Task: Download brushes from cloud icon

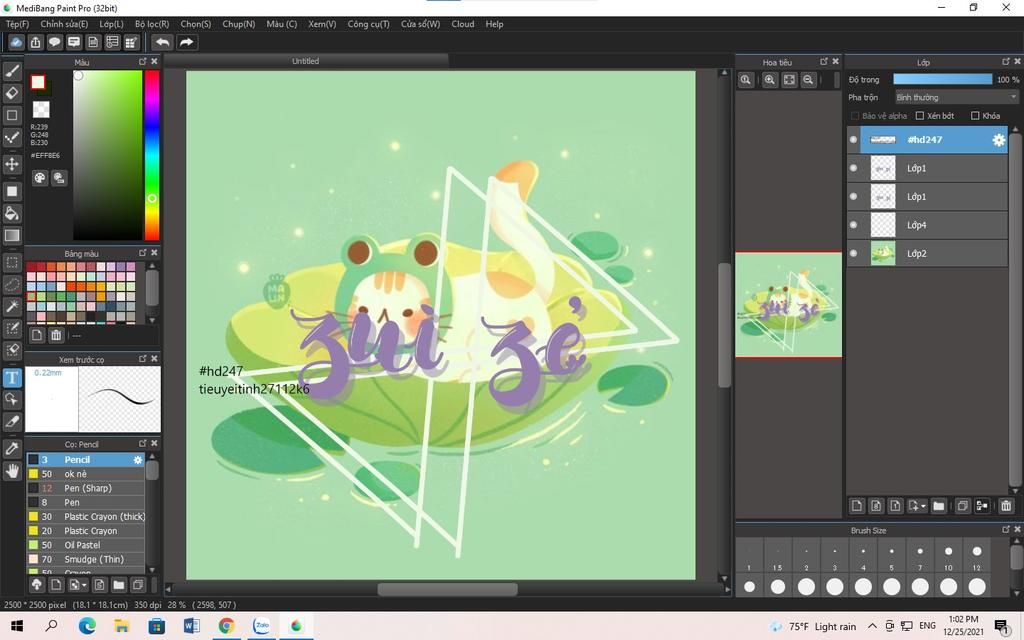Action: click(x=37, y=584)
